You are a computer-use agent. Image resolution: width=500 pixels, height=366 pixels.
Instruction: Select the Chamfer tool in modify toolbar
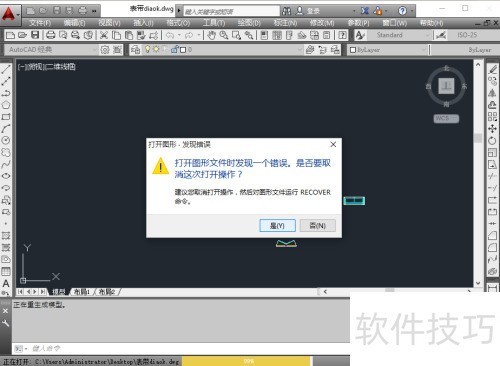[x=492, y=236]
